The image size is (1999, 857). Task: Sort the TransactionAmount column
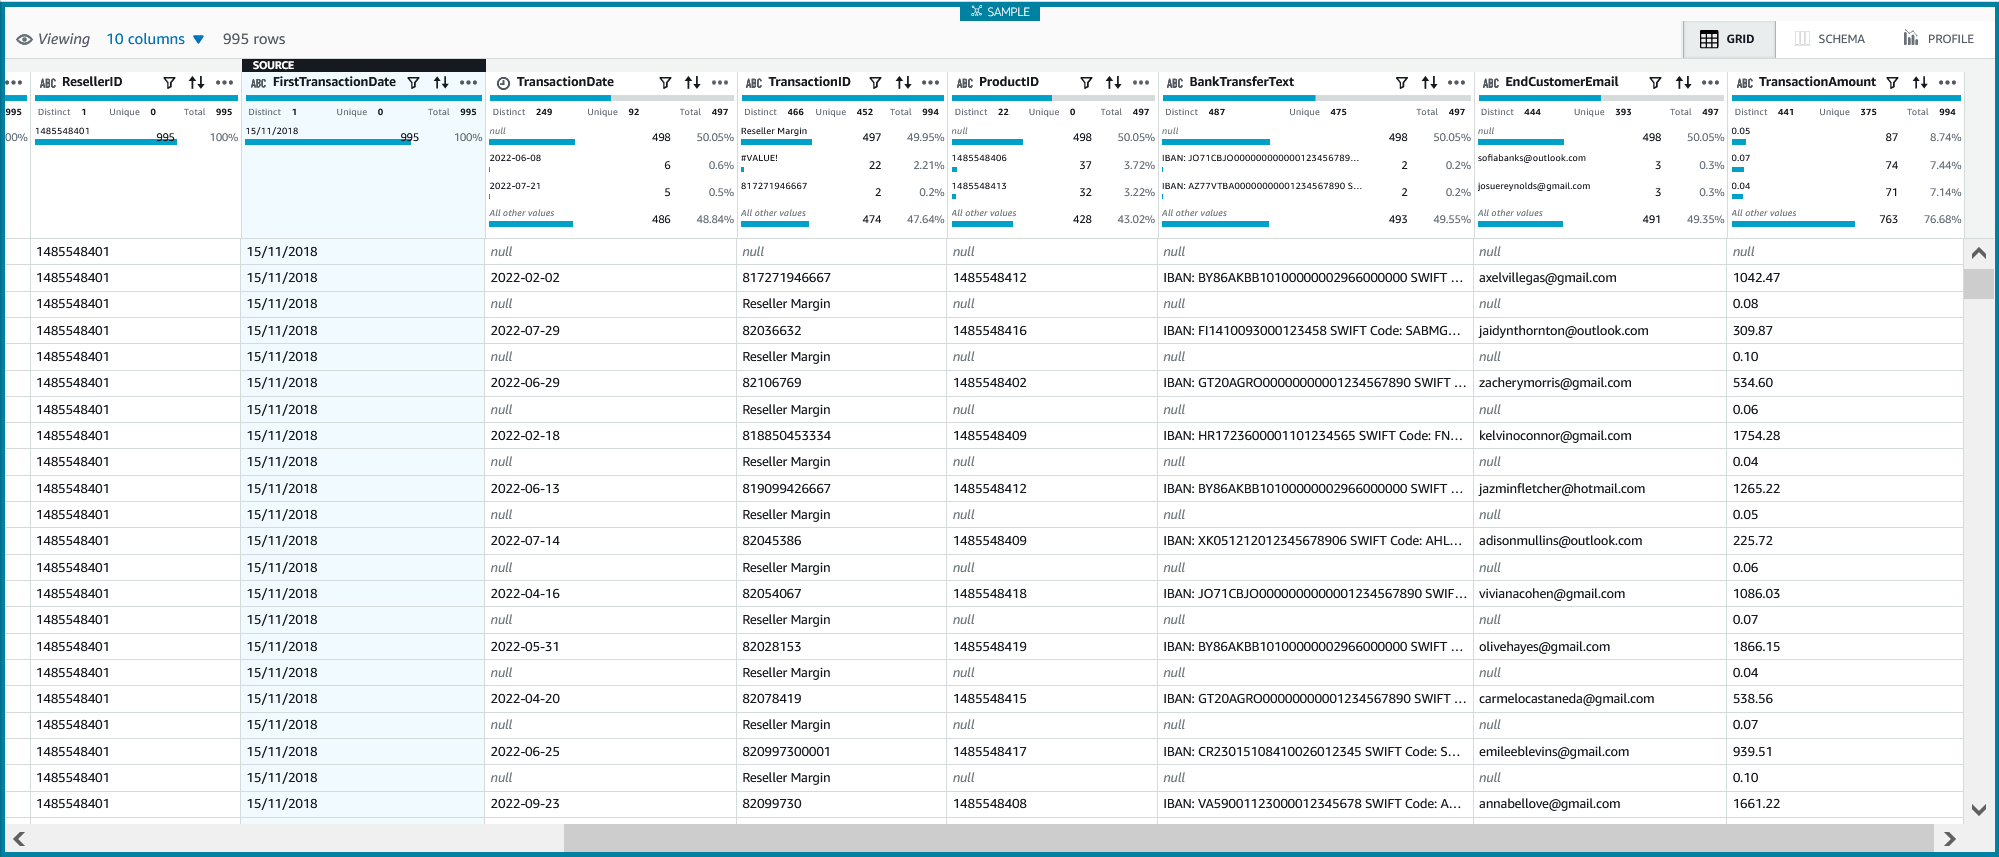coord(1920,83)
